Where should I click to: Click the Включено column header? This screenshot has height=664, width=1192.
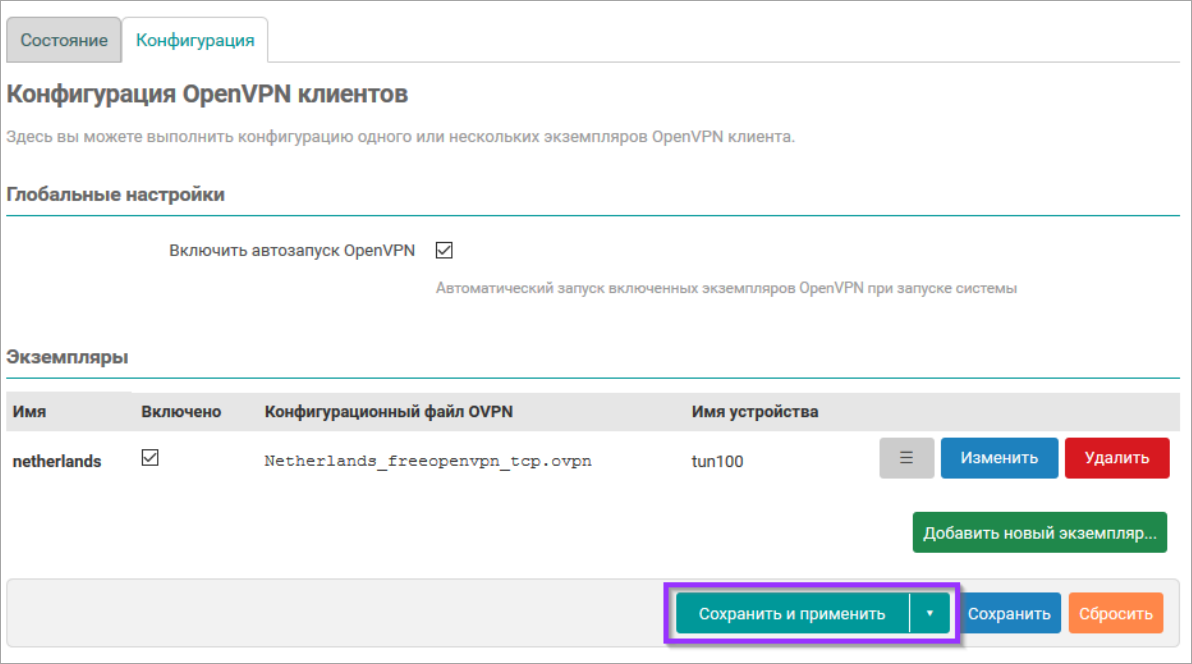(x=181, y=411)
